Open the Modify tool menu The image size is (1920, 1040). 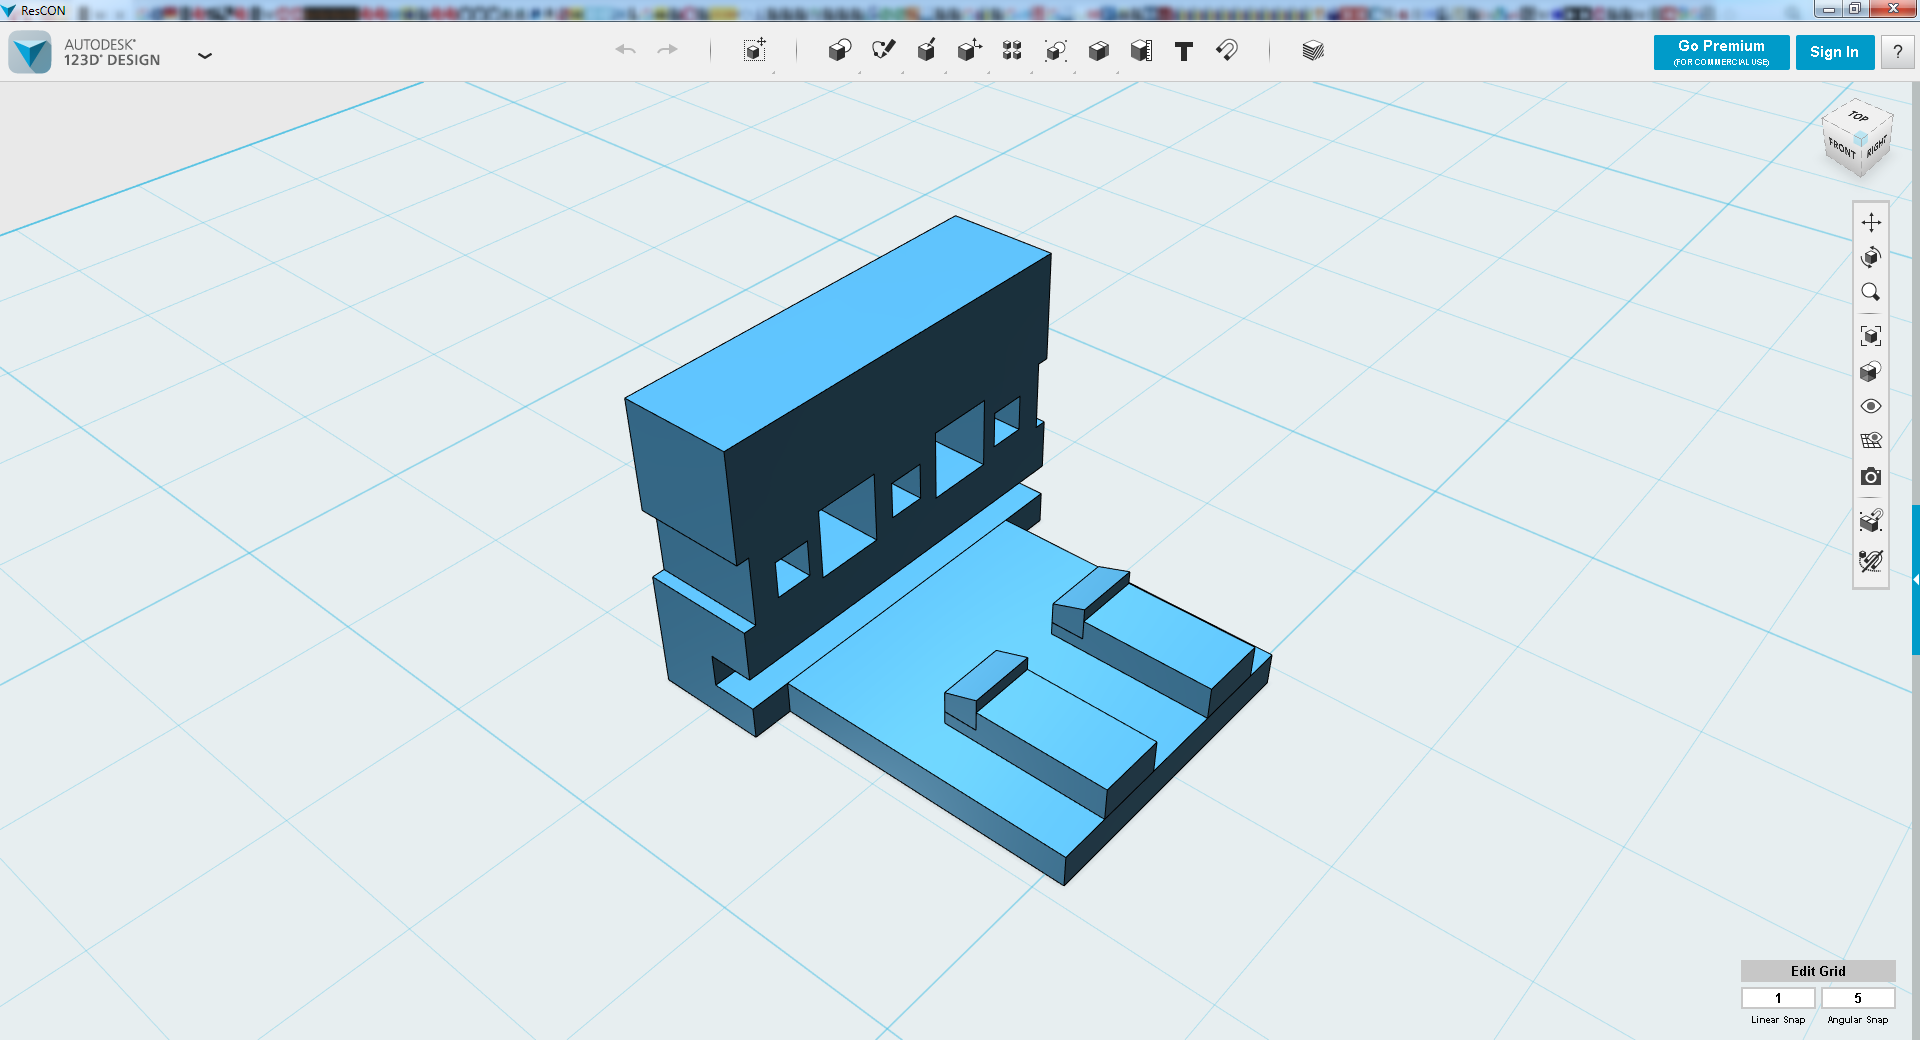point(969,50)
